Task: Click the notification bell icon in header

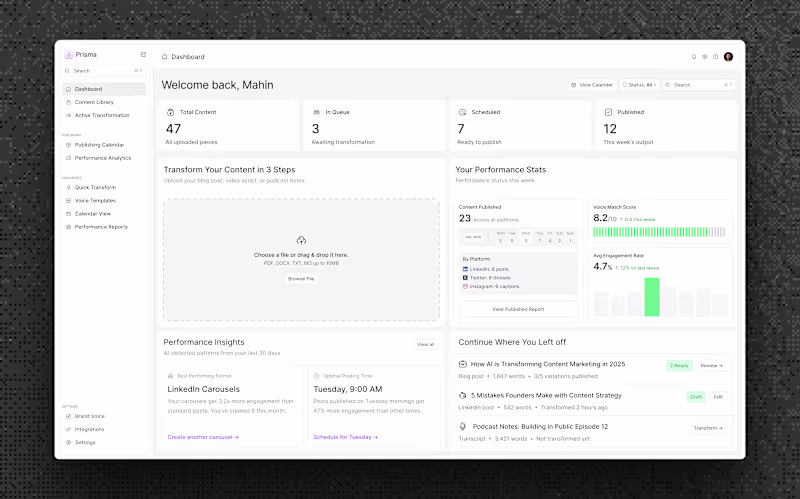Action: [x=694, y=57]
